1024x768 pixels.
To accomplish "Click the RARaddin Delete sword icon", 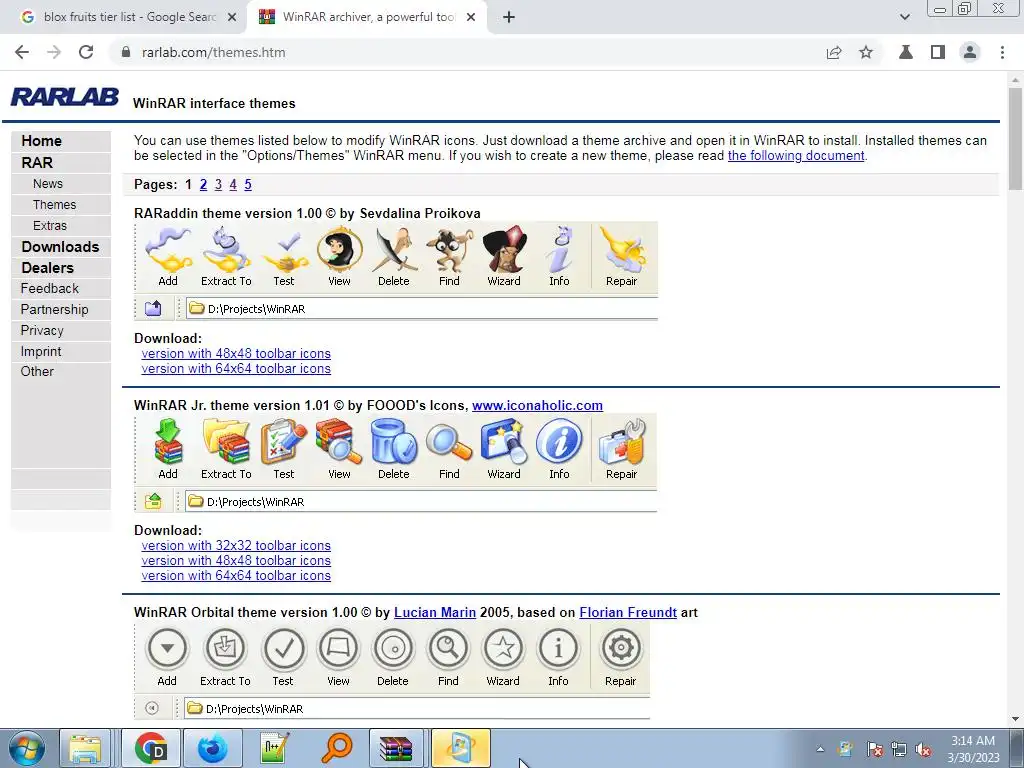I will (394, 249).
